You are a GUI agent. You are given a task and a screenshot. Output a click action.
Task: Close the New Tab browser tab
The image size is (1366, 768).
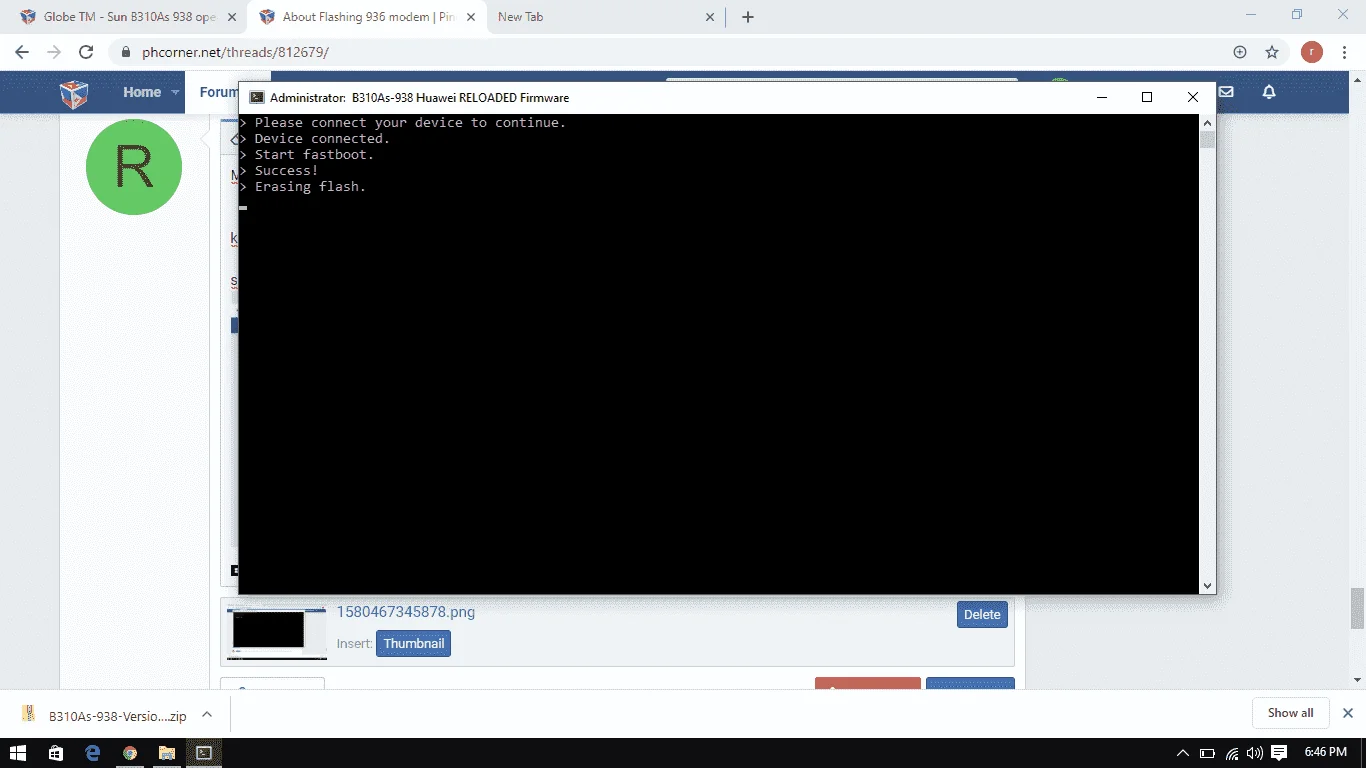point(710,17)
